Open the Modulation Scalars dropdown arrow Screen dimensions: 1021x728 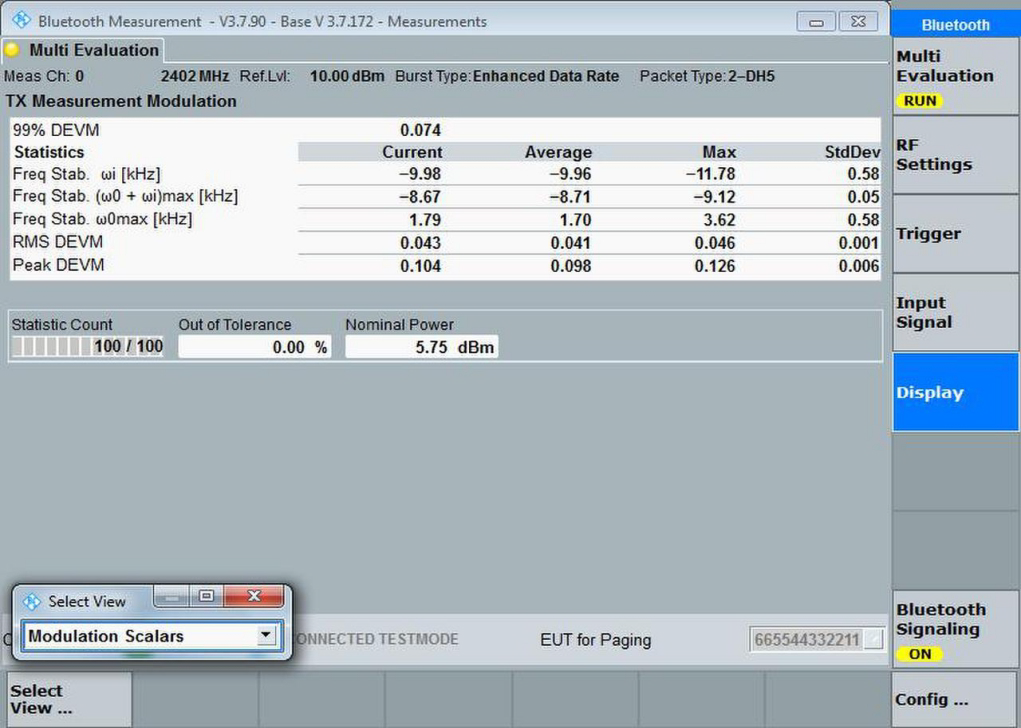(x=266, y=635)
